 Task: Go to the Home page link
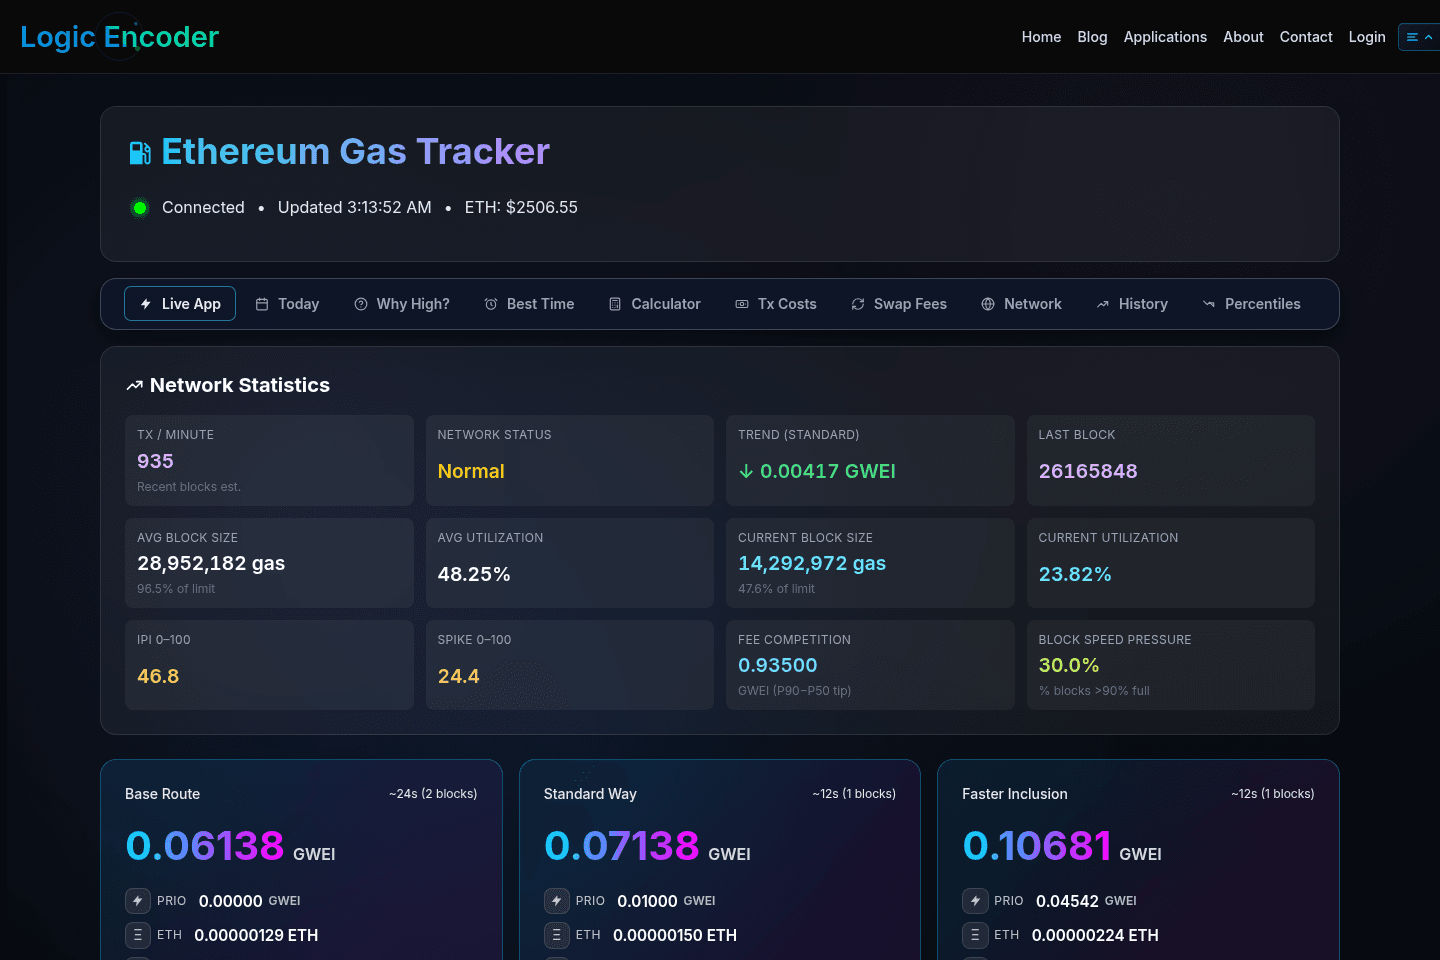point(1041,37)
